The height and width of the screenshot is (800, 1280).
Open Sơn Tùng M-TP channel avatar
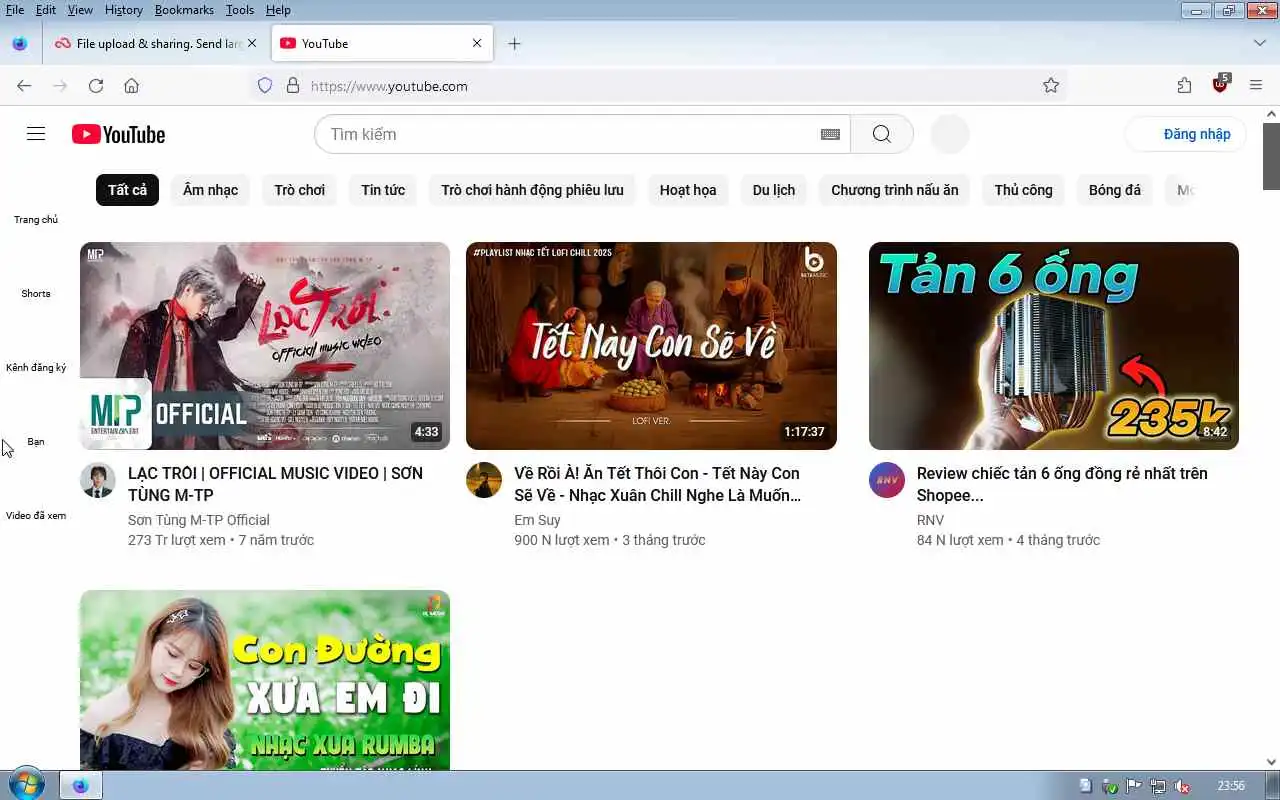[98, 480]
